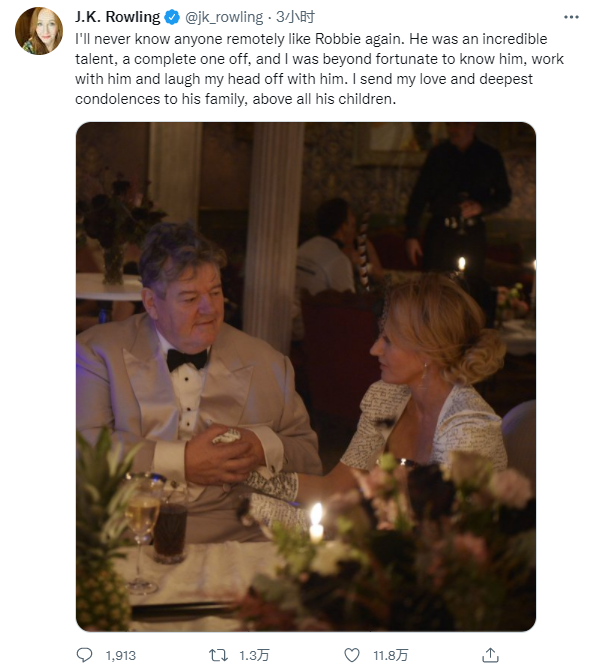Click the tweet text paragraph

coord(320,69)
